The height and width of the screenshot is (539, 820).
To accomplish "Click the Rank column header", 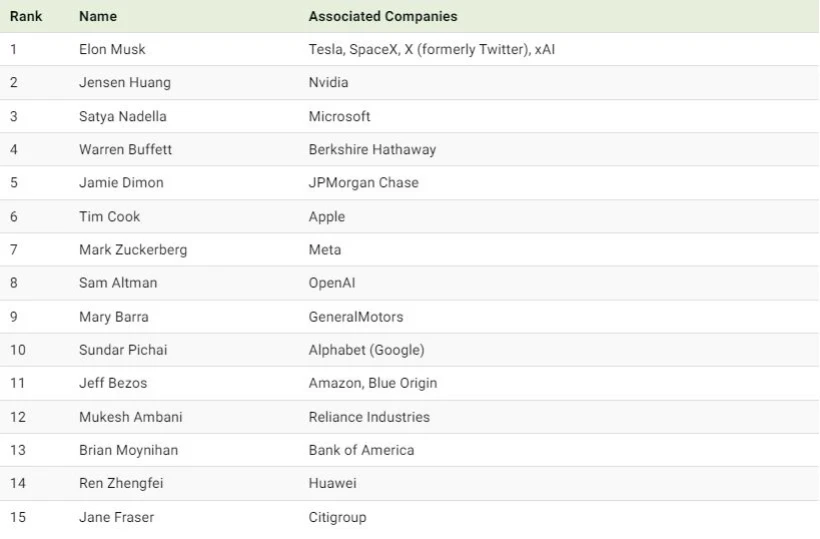I will point(25,17).
